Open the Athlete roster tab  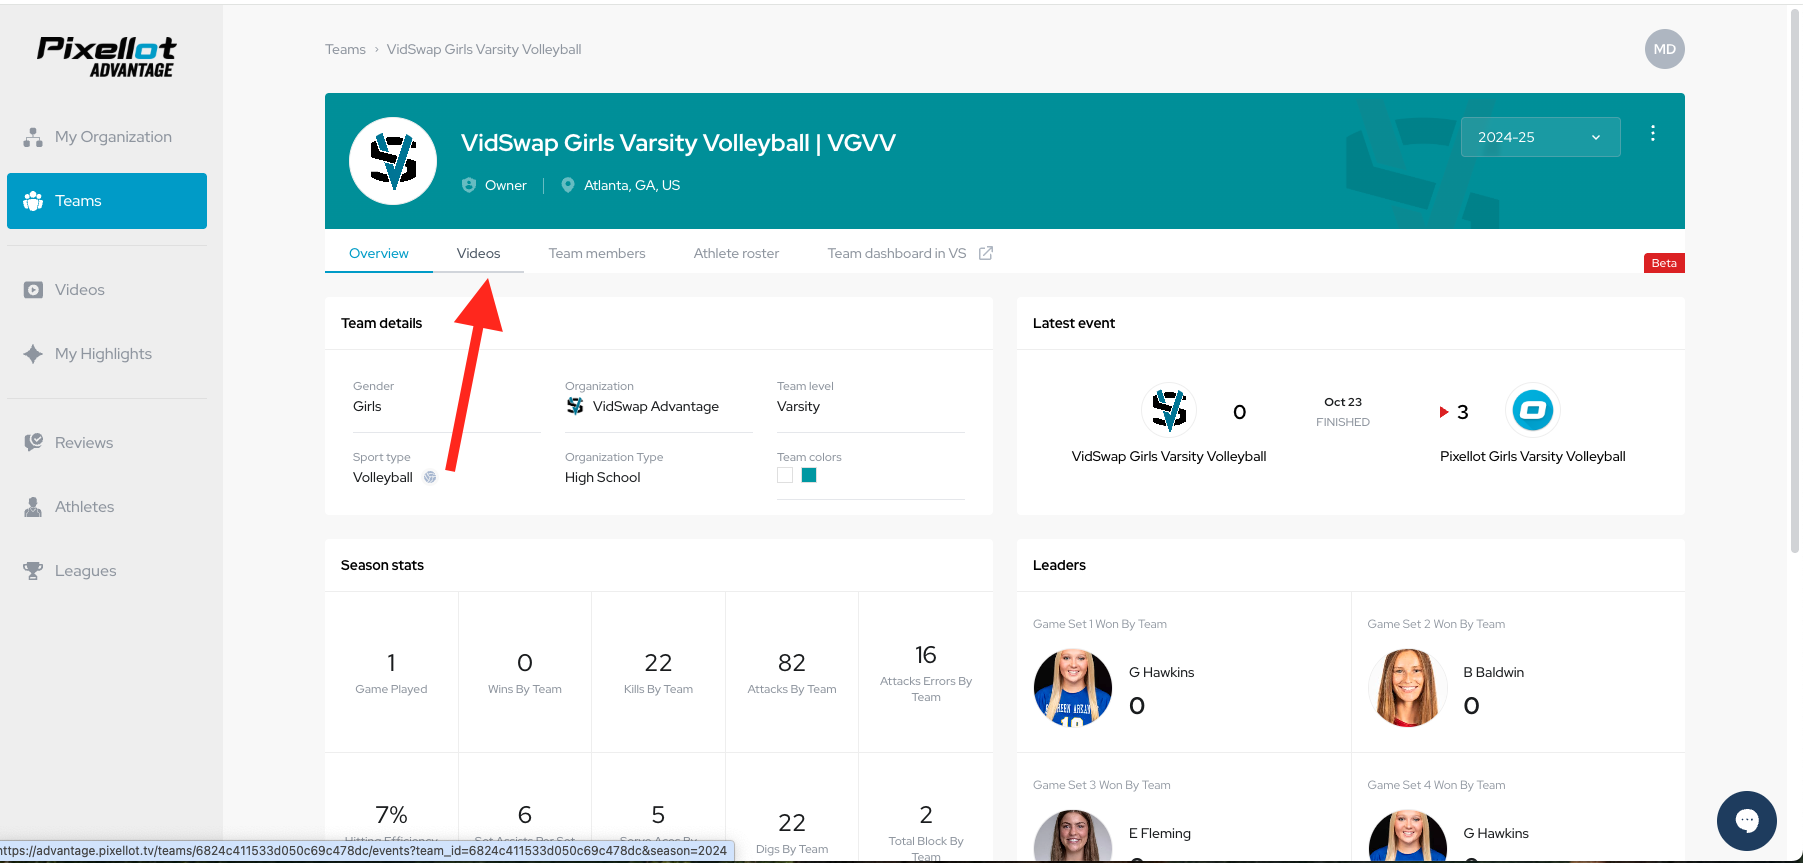click(736, 253)
